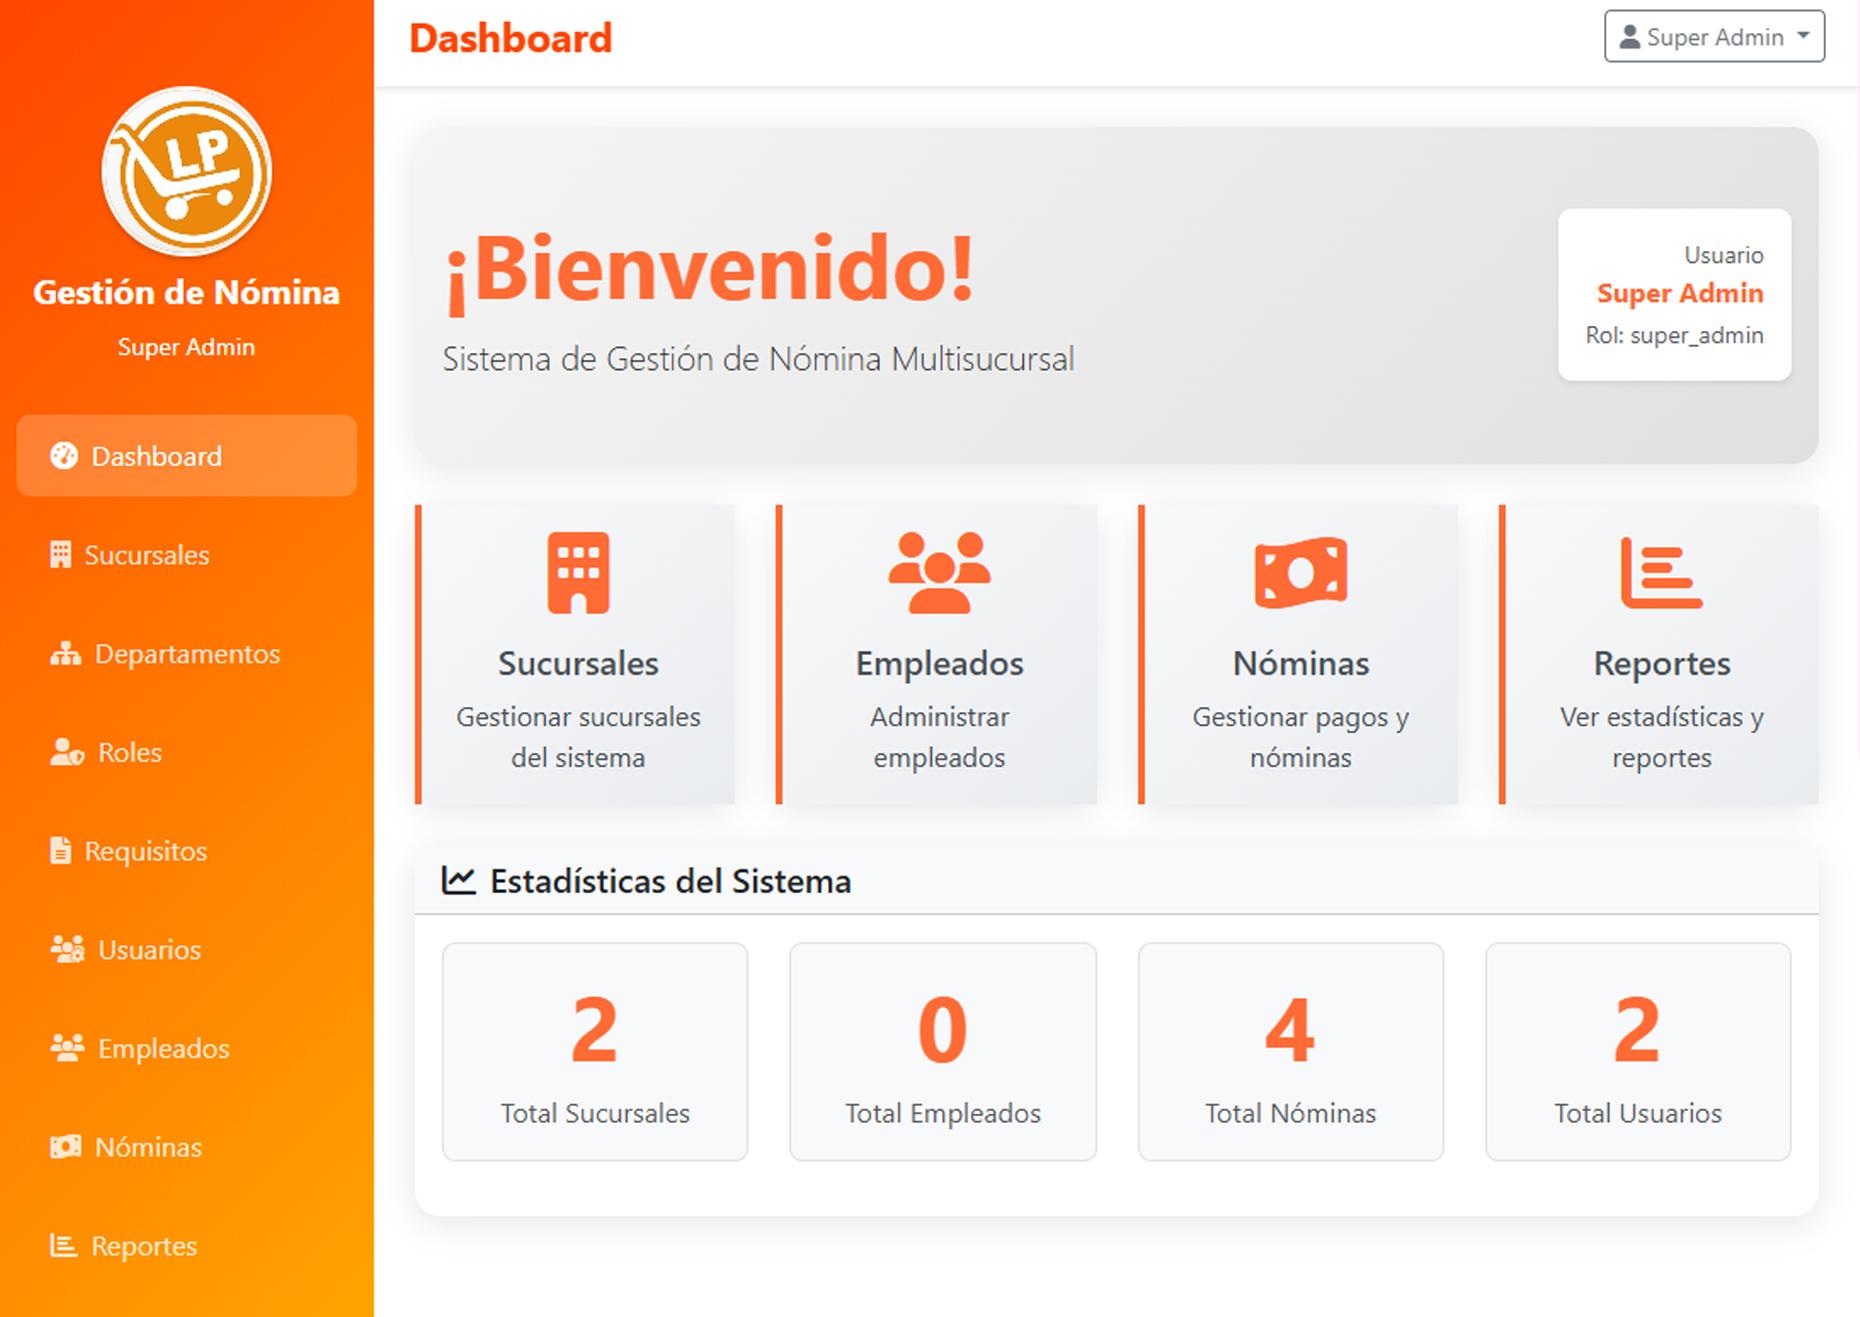
Task: Click 'Gestionar sucursales del sistema' description
Action: click(578, 737)
